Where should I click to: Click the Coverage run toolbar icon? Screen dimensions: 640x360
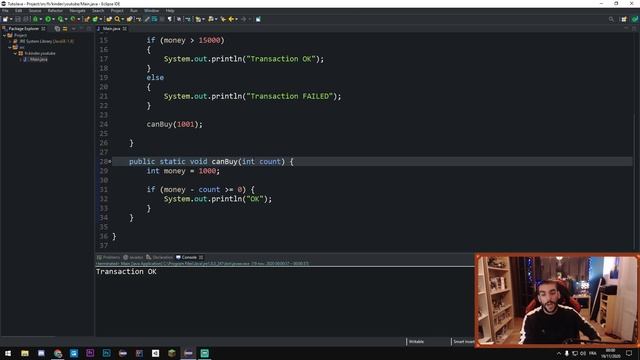tap(60, 19)
